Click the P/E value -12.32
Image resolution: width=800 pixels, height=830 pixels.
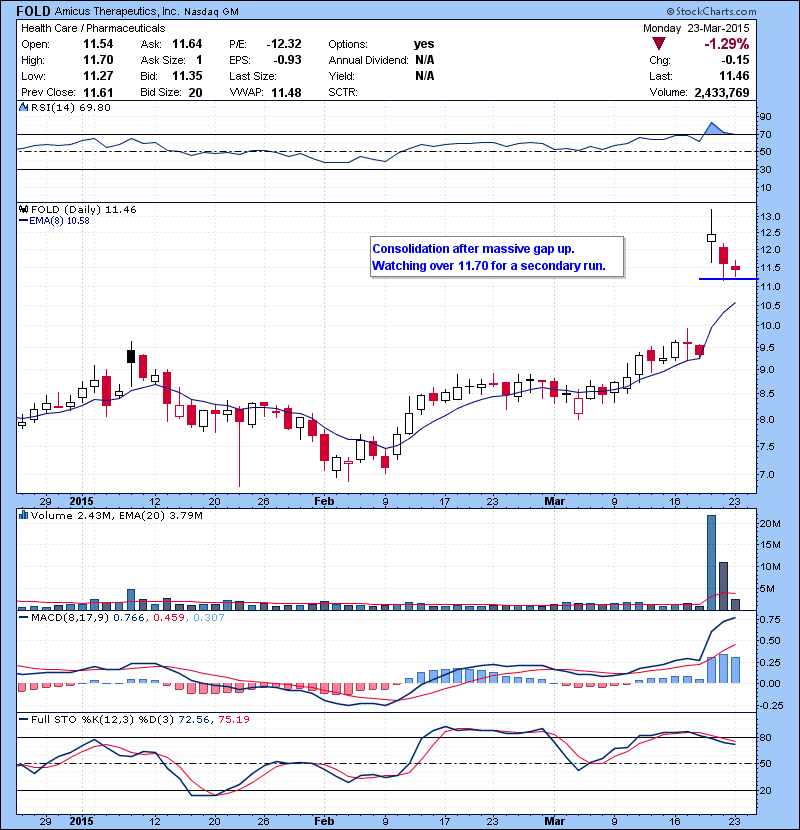(284, 44)
